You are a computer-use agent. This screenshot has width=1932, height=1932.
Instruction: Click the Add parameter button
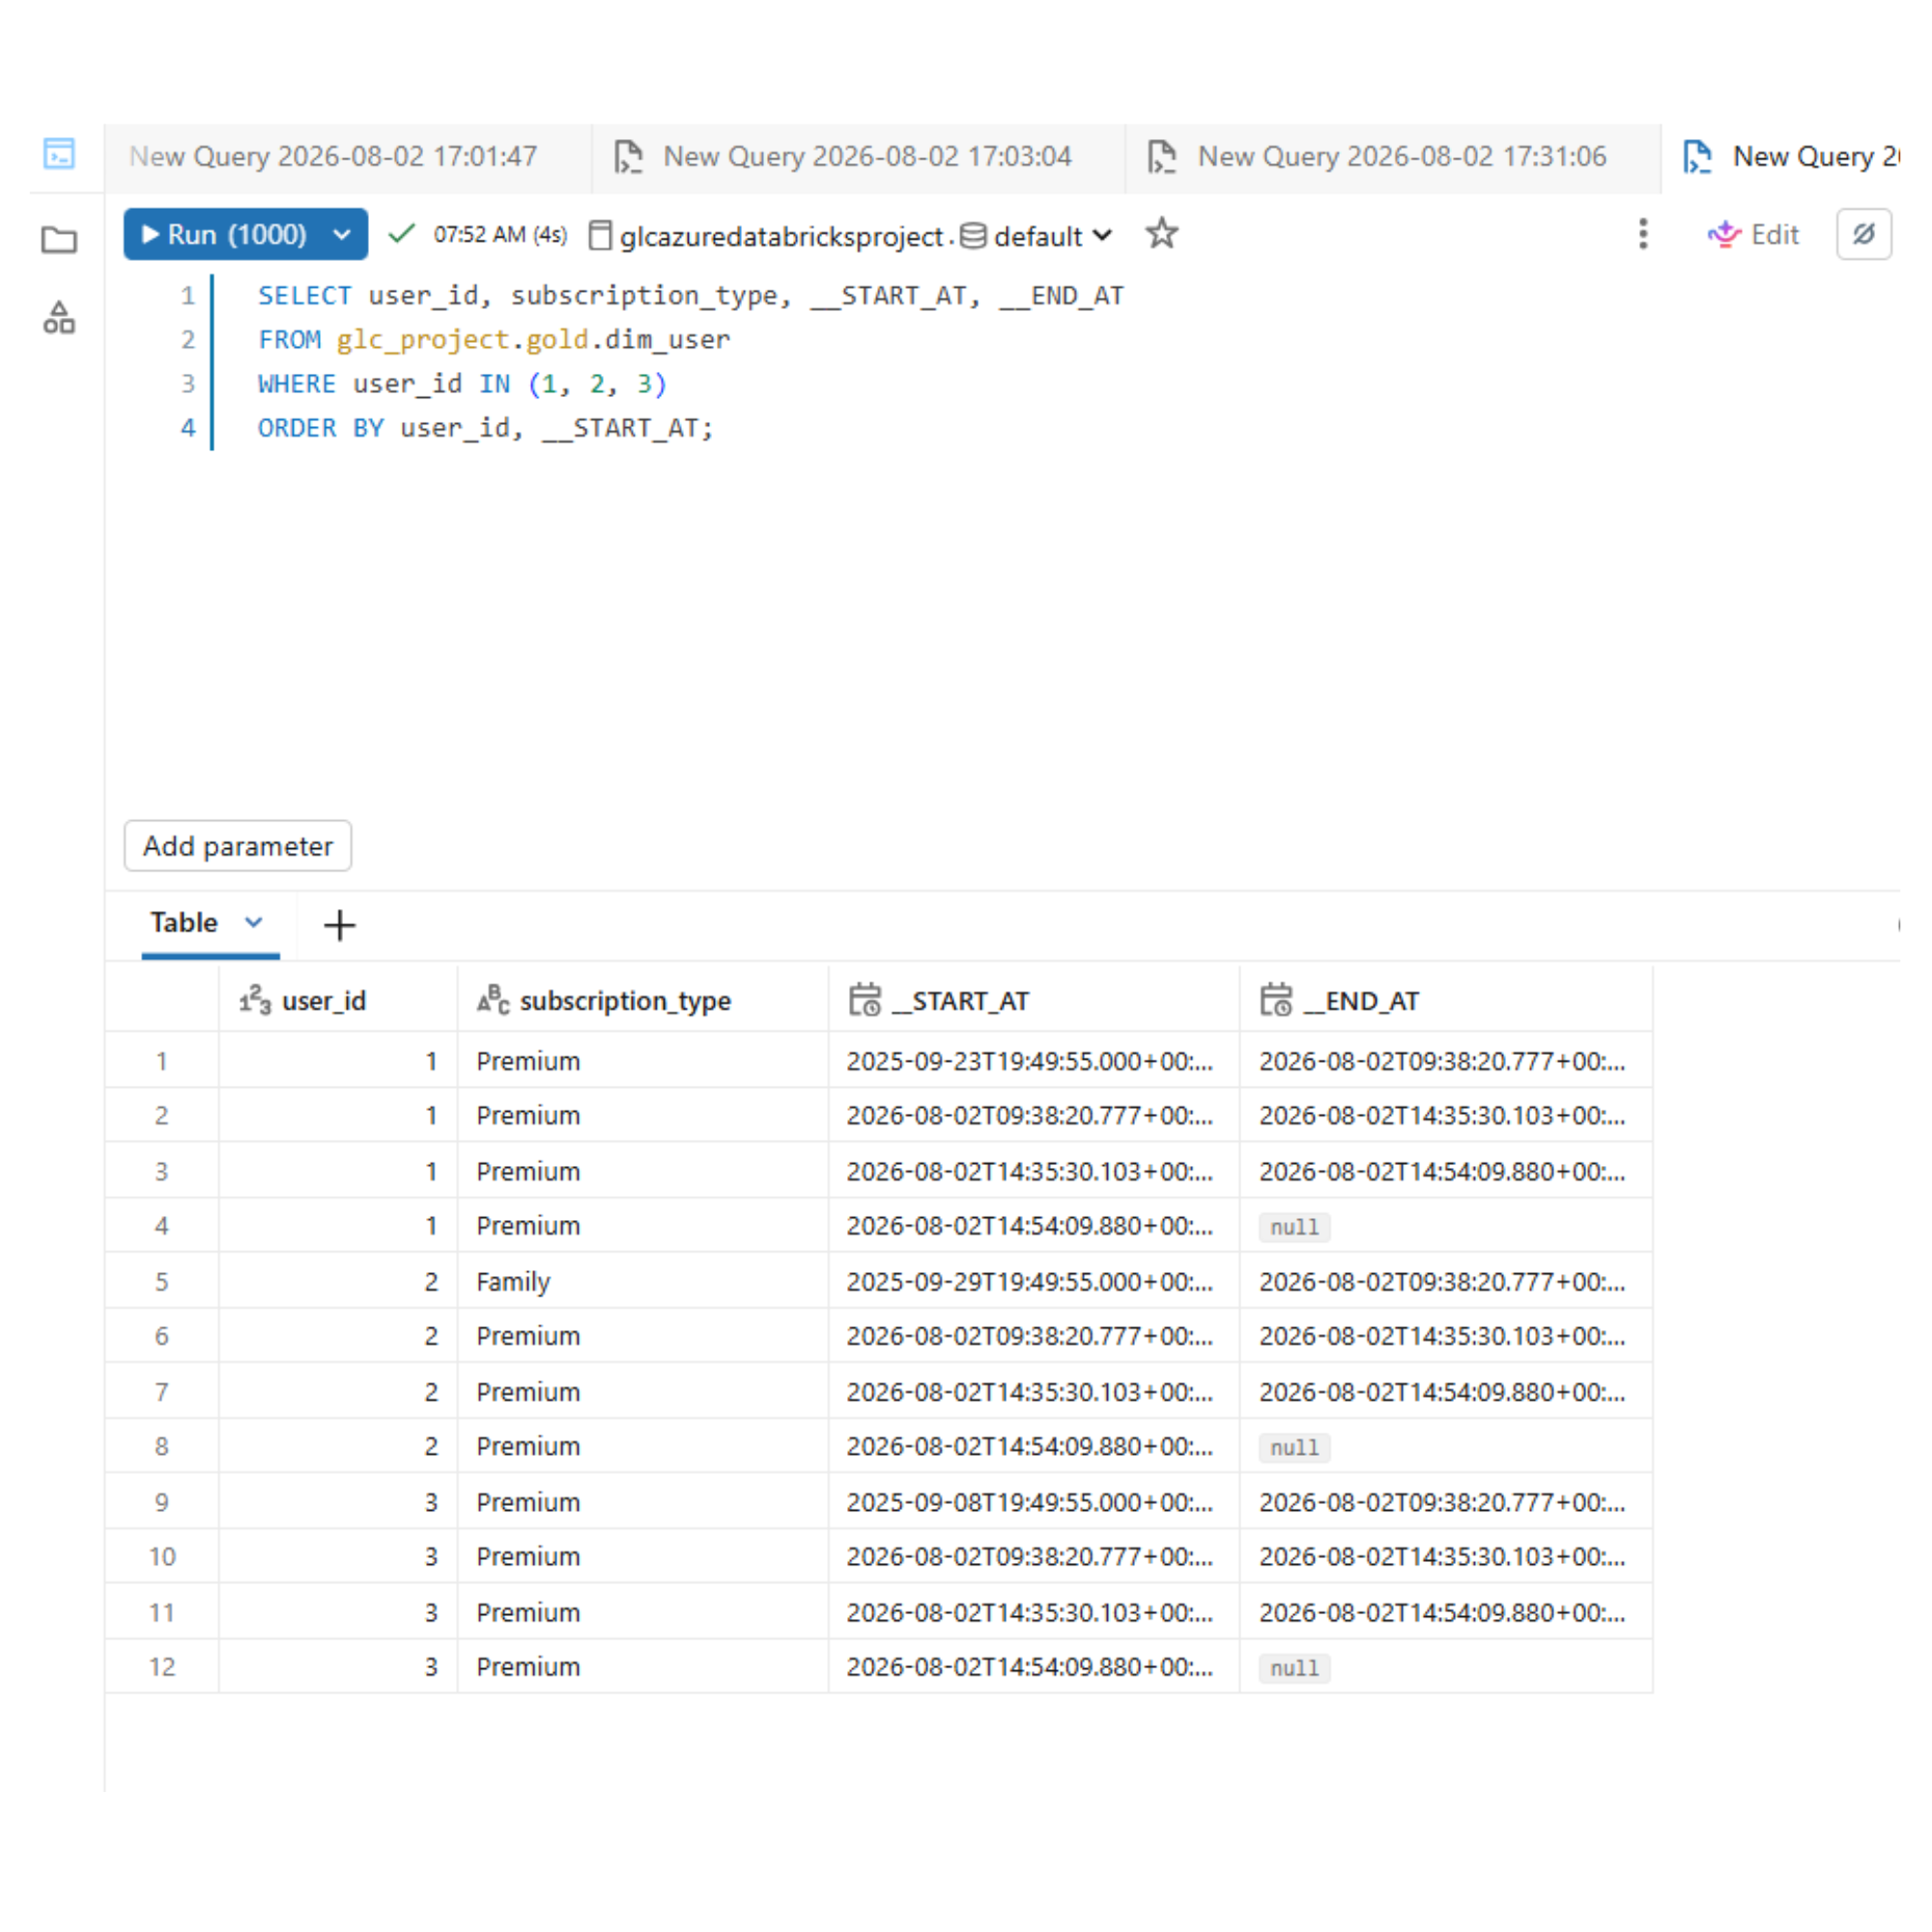(x=238, y=846)
